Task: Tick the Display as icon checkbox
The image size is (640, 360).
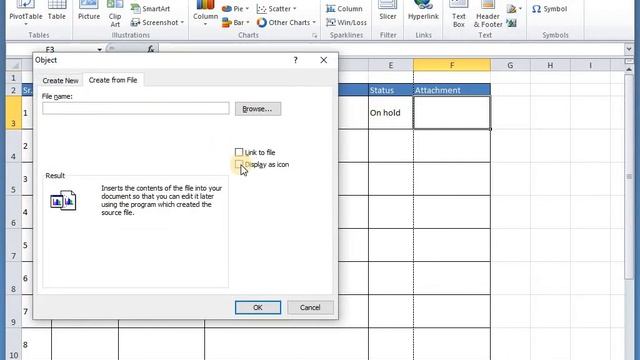Action: tap(239, 164)
